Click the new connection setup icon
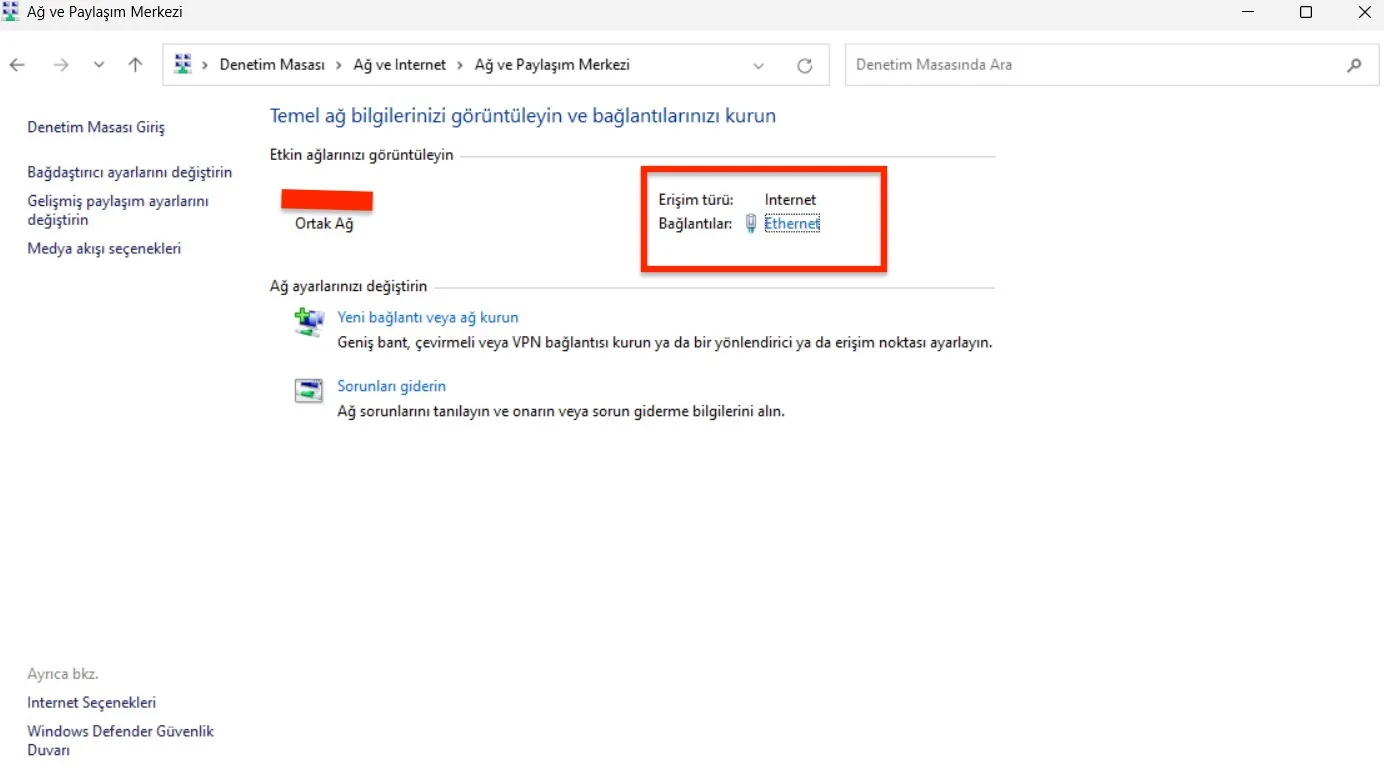Screen dimensions: 1384x776 [309, 321]
